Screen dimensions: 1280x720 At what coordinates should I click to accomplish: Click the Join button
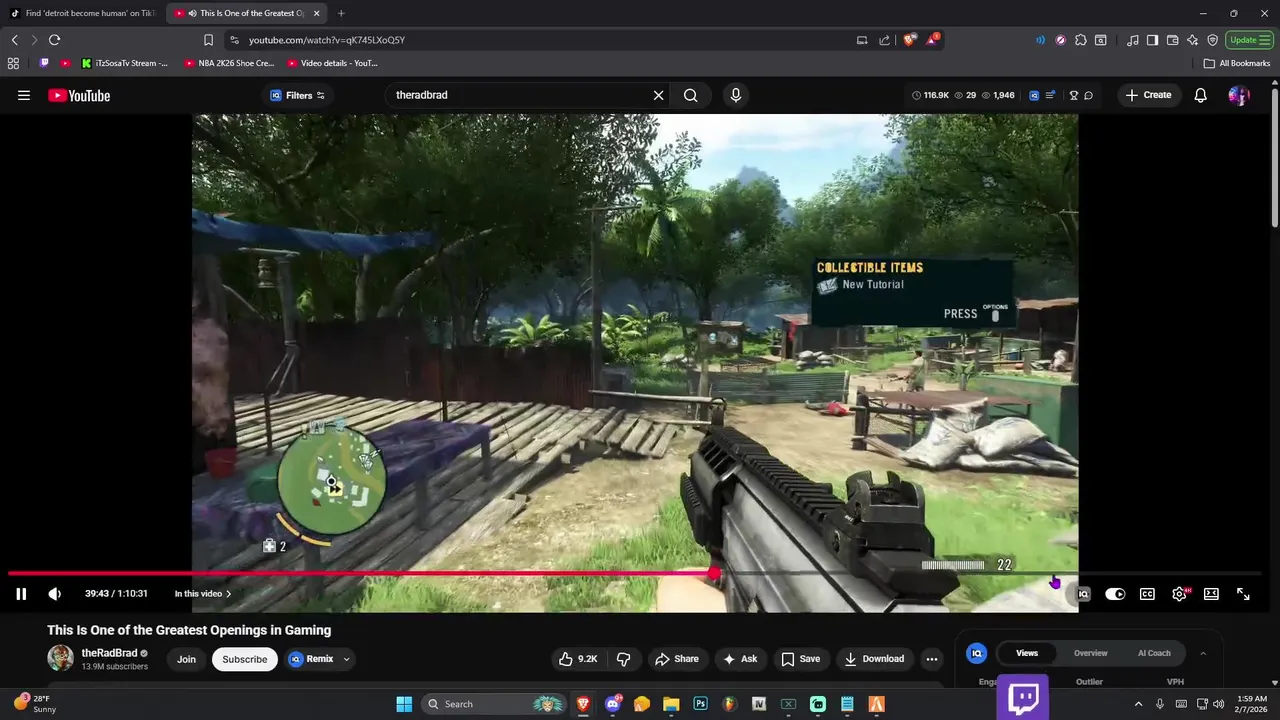coord(187,659)
